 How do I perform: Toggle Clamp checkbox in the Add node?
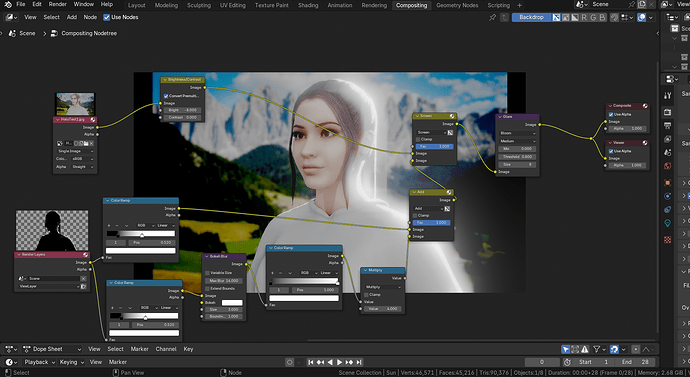(415, 216)
